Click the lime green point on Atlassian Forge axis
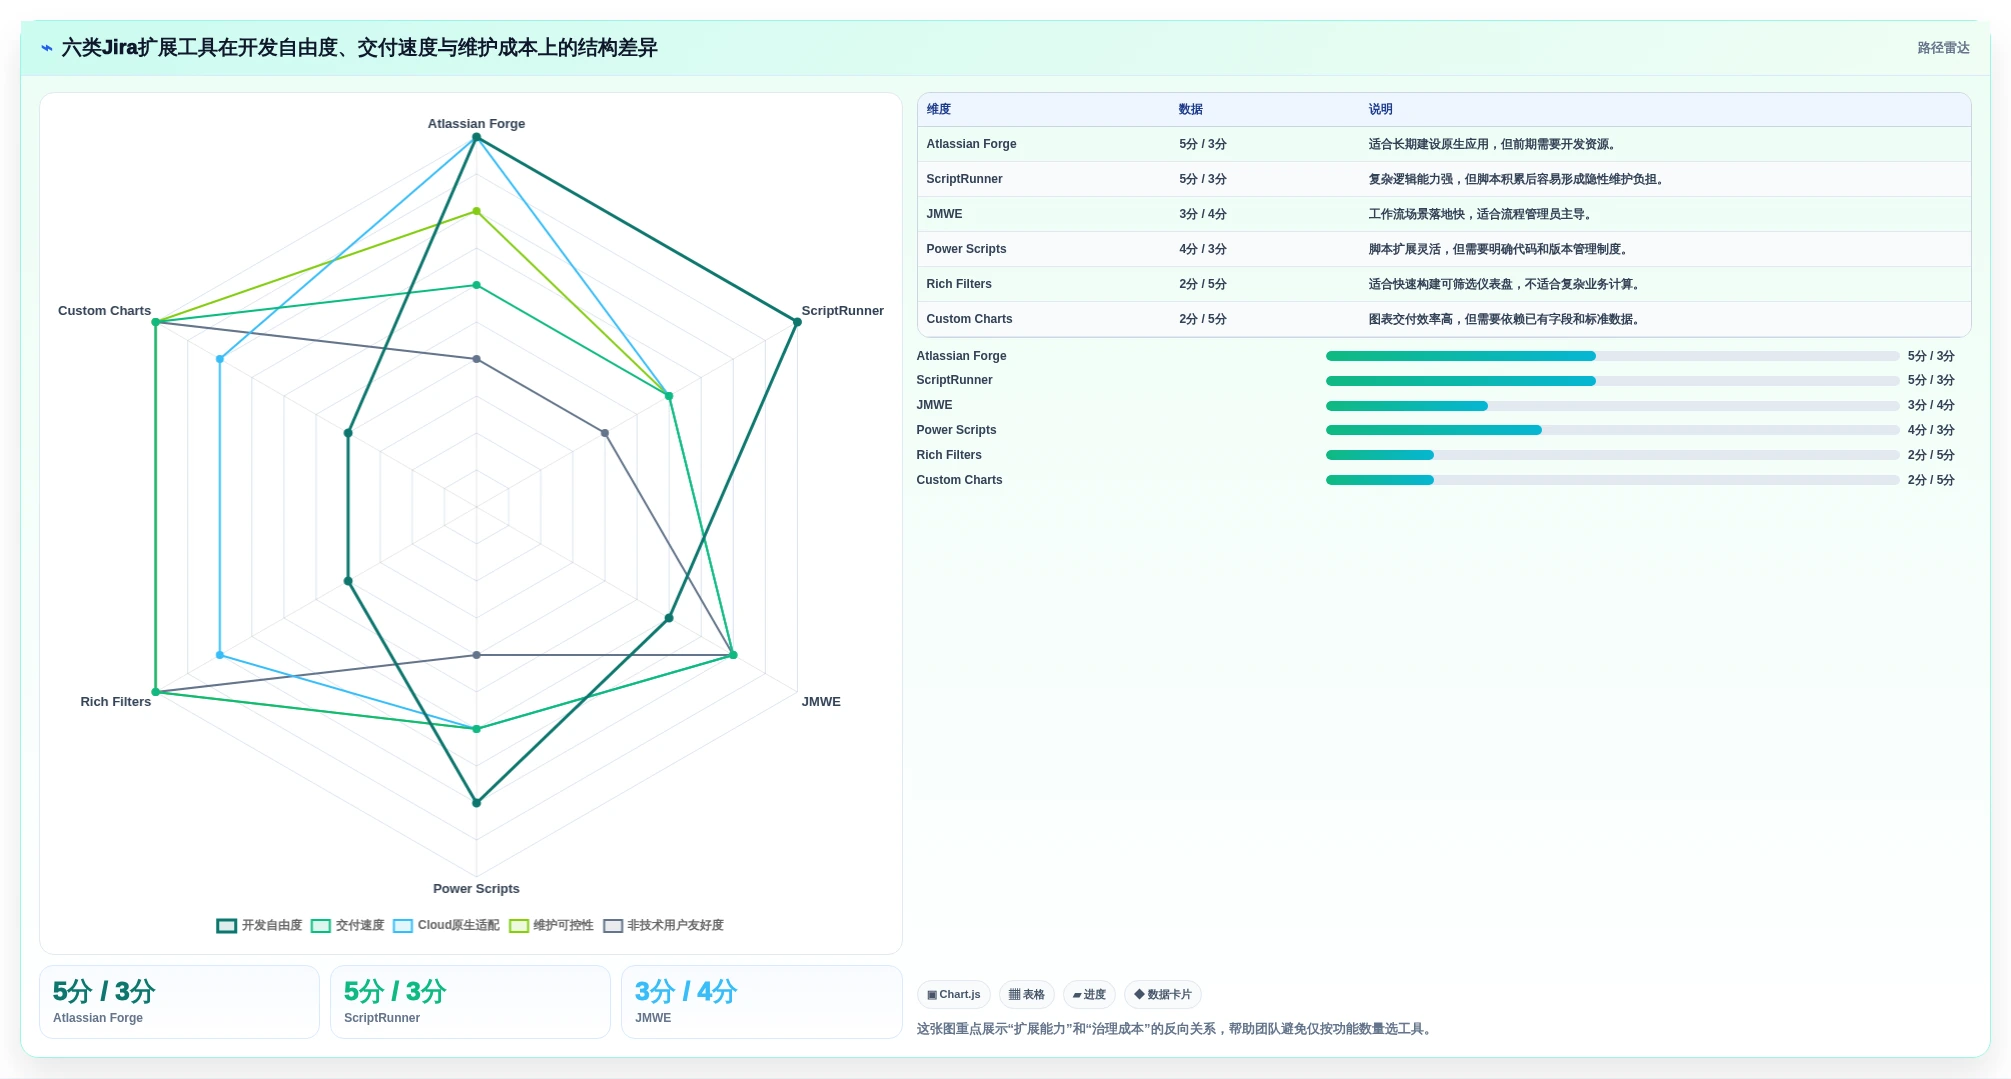The height and width of the screenshot is (1079, 2011). [x=476, y=211]
